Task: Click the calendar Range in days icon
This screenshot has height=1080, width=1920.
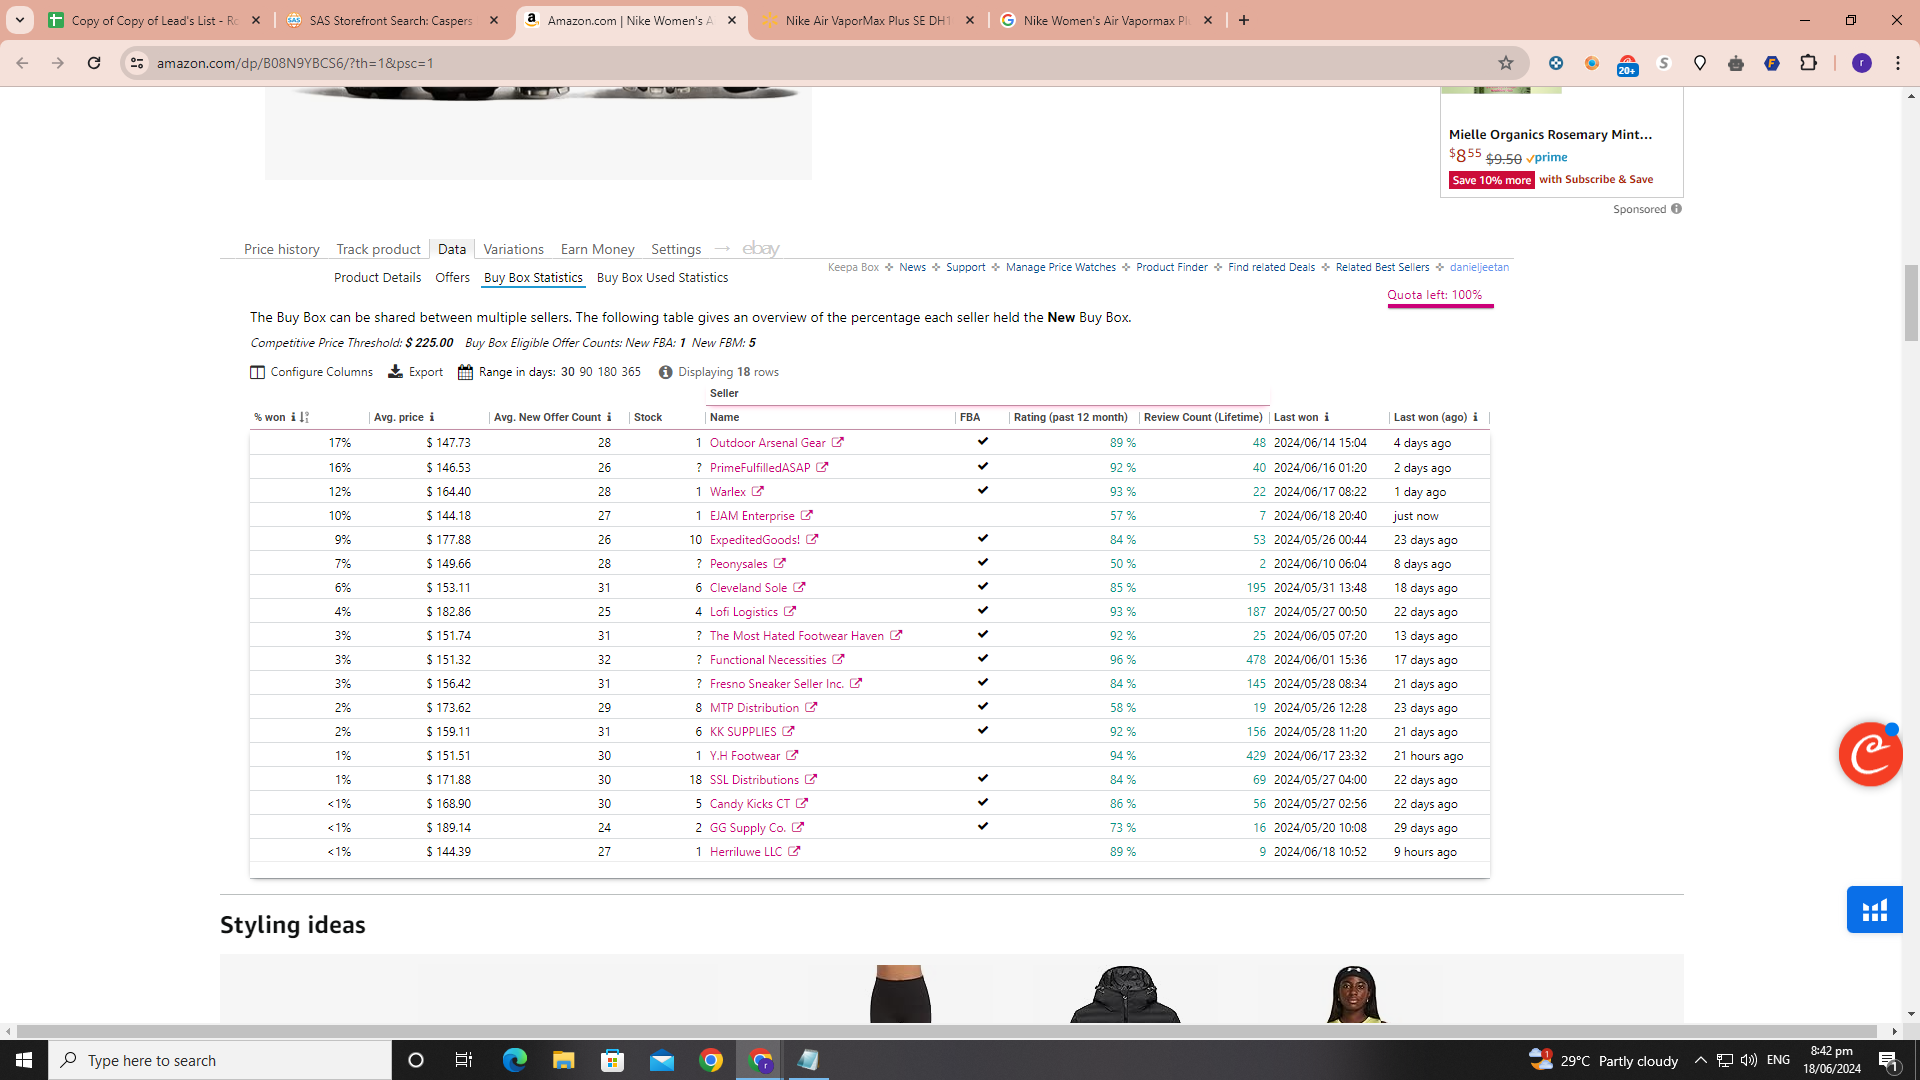Action: (x=465, y=372)
